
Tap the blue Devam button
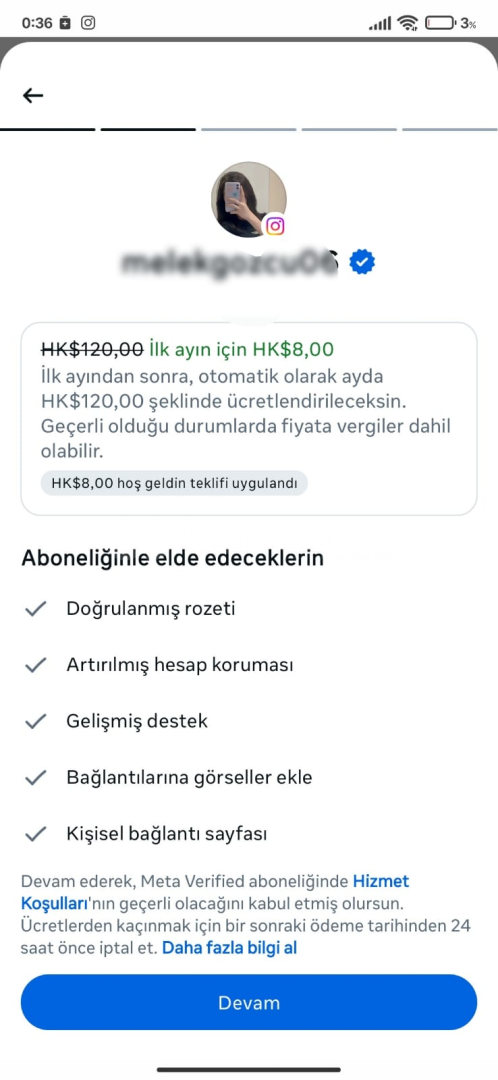249,1002
